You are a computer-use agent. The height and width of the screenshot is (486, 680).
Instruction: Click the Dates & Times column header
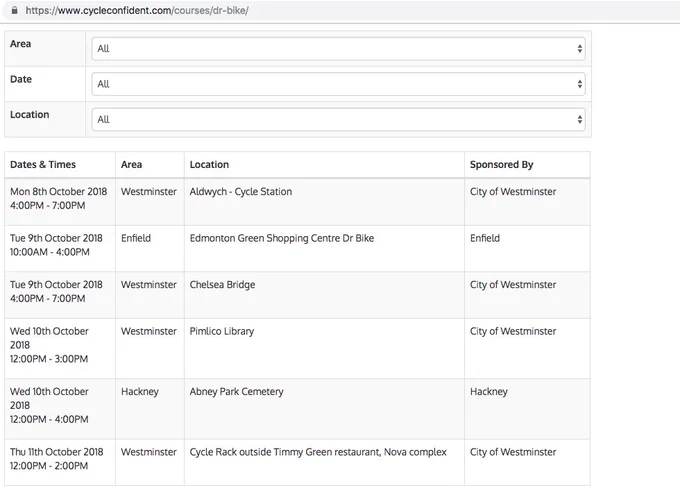pyautogui.click(x=43, y=165)
